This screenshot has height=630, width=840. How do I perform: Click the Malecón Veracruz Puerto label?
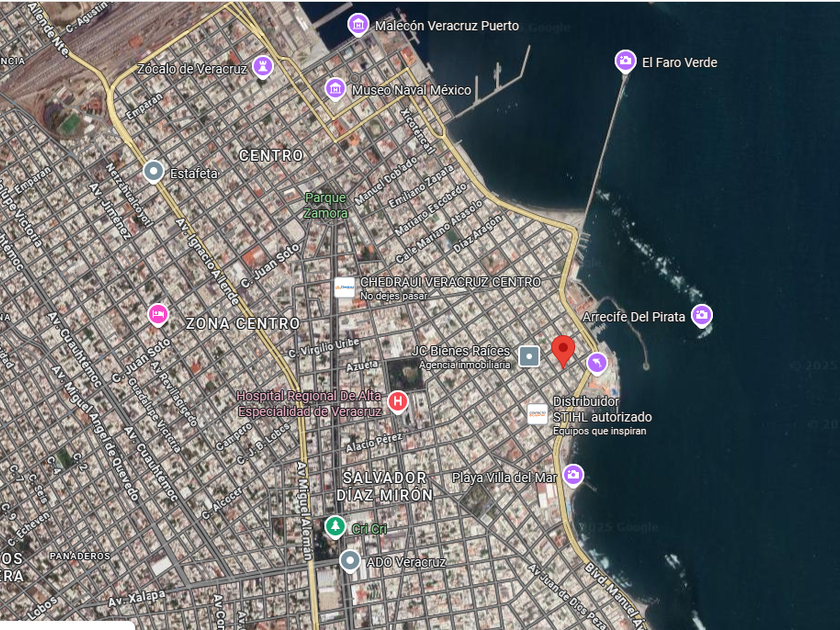447,26
